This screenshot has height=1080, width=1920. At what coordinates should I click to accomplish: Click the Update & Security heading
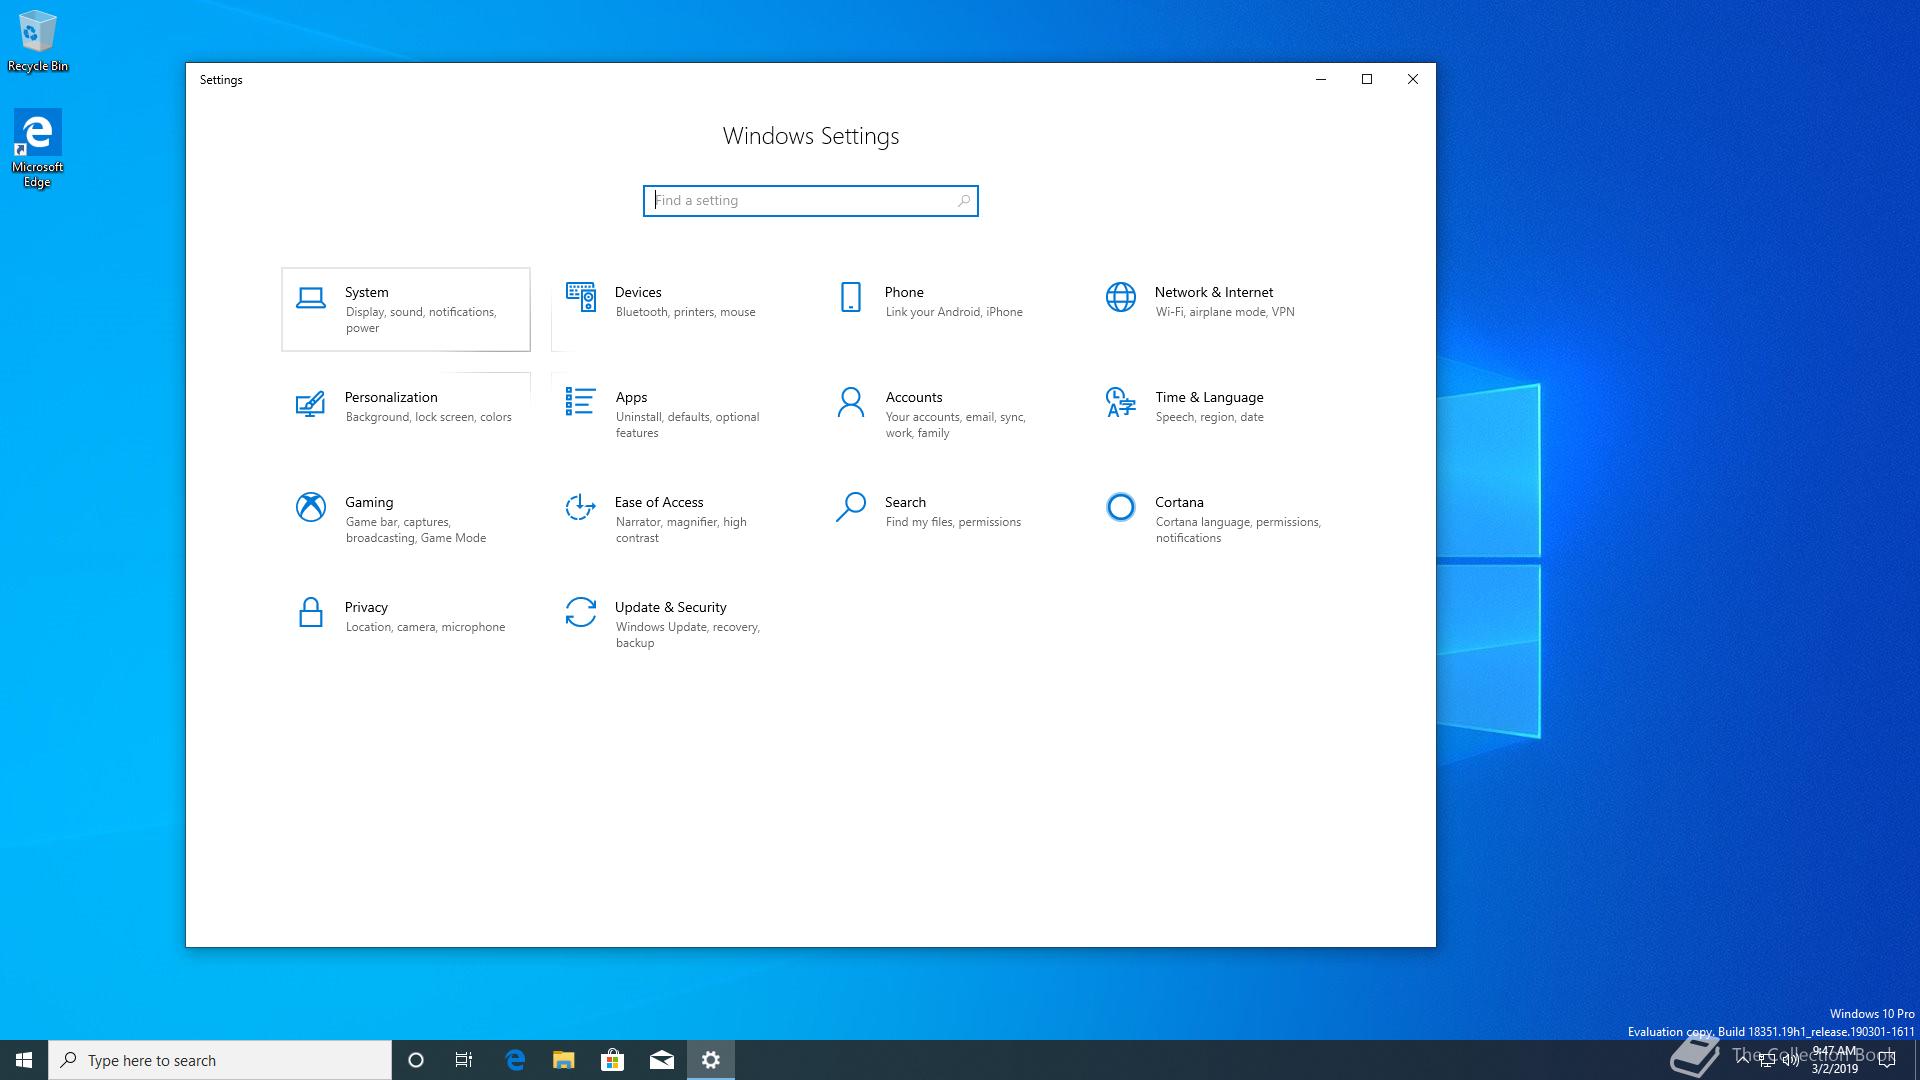(x=670, y=607)
